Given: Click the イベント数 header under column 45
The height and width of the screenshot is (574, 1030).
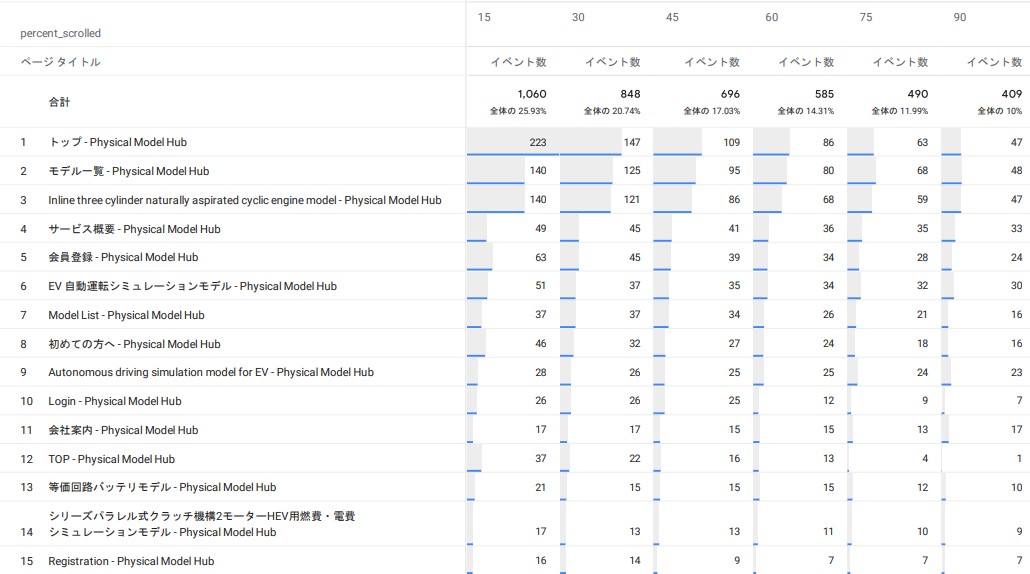Looking at the screenshot, I should point(711,62).
